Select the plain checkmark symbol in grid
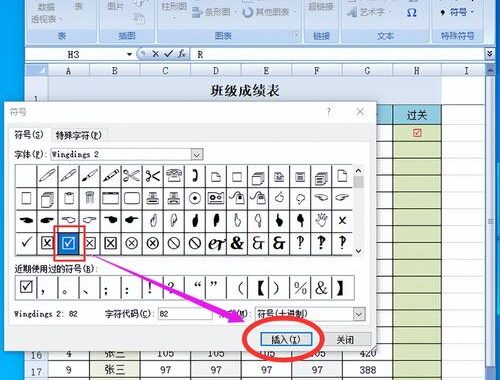 tap(26, 243)
